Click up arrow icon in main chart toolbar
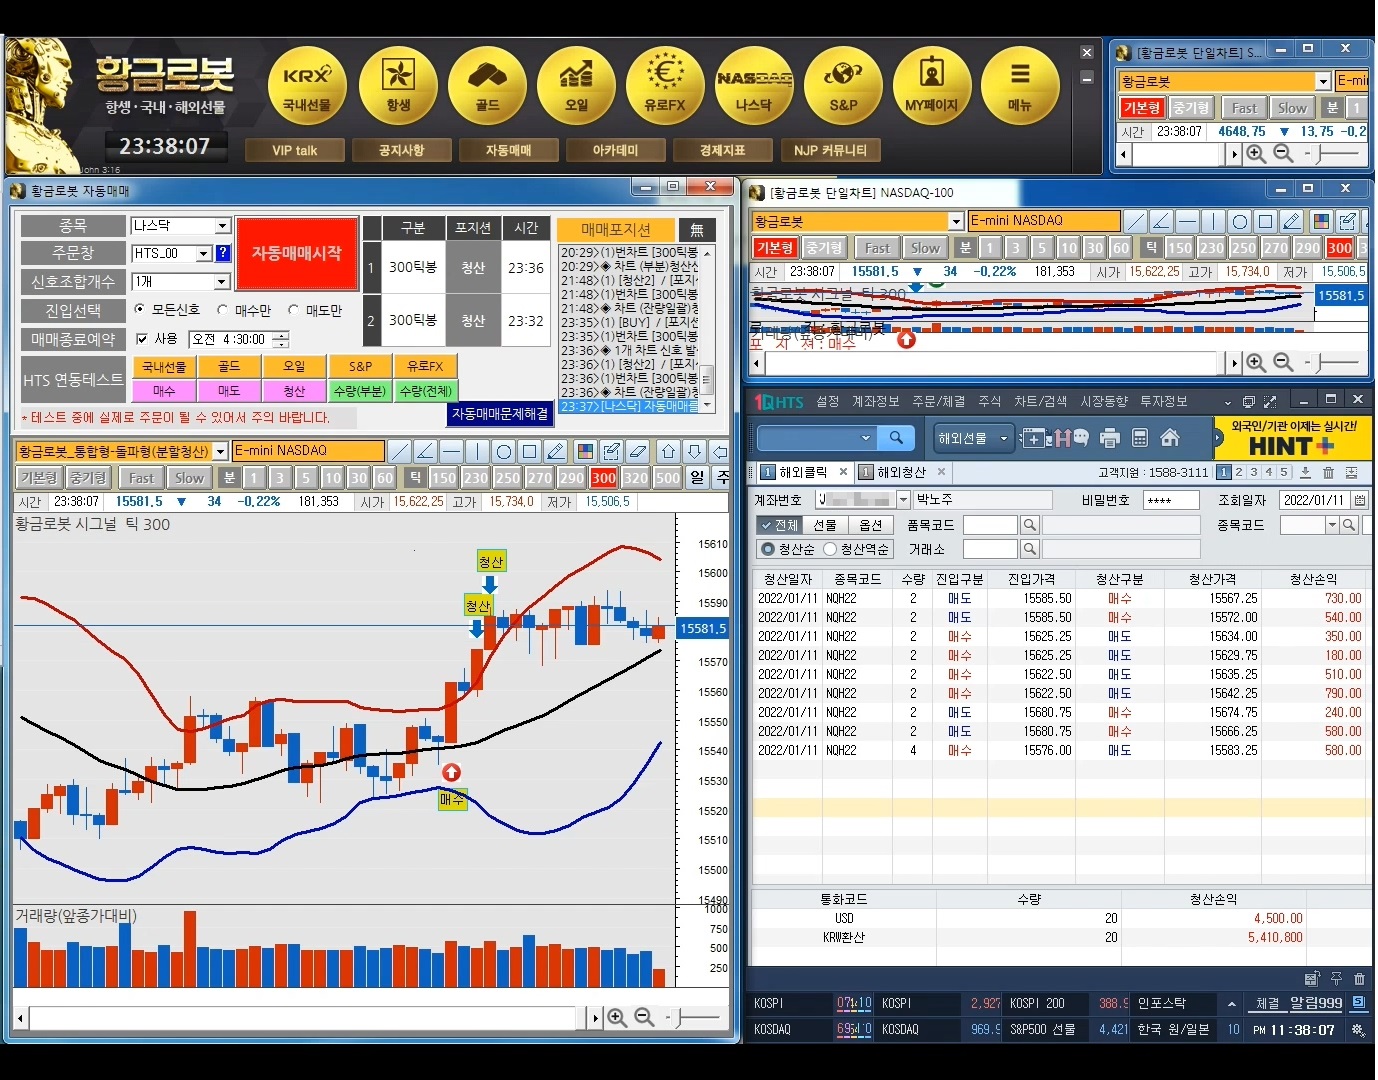The height and width of the screenshot is (1080, 1378). point(669,451)
